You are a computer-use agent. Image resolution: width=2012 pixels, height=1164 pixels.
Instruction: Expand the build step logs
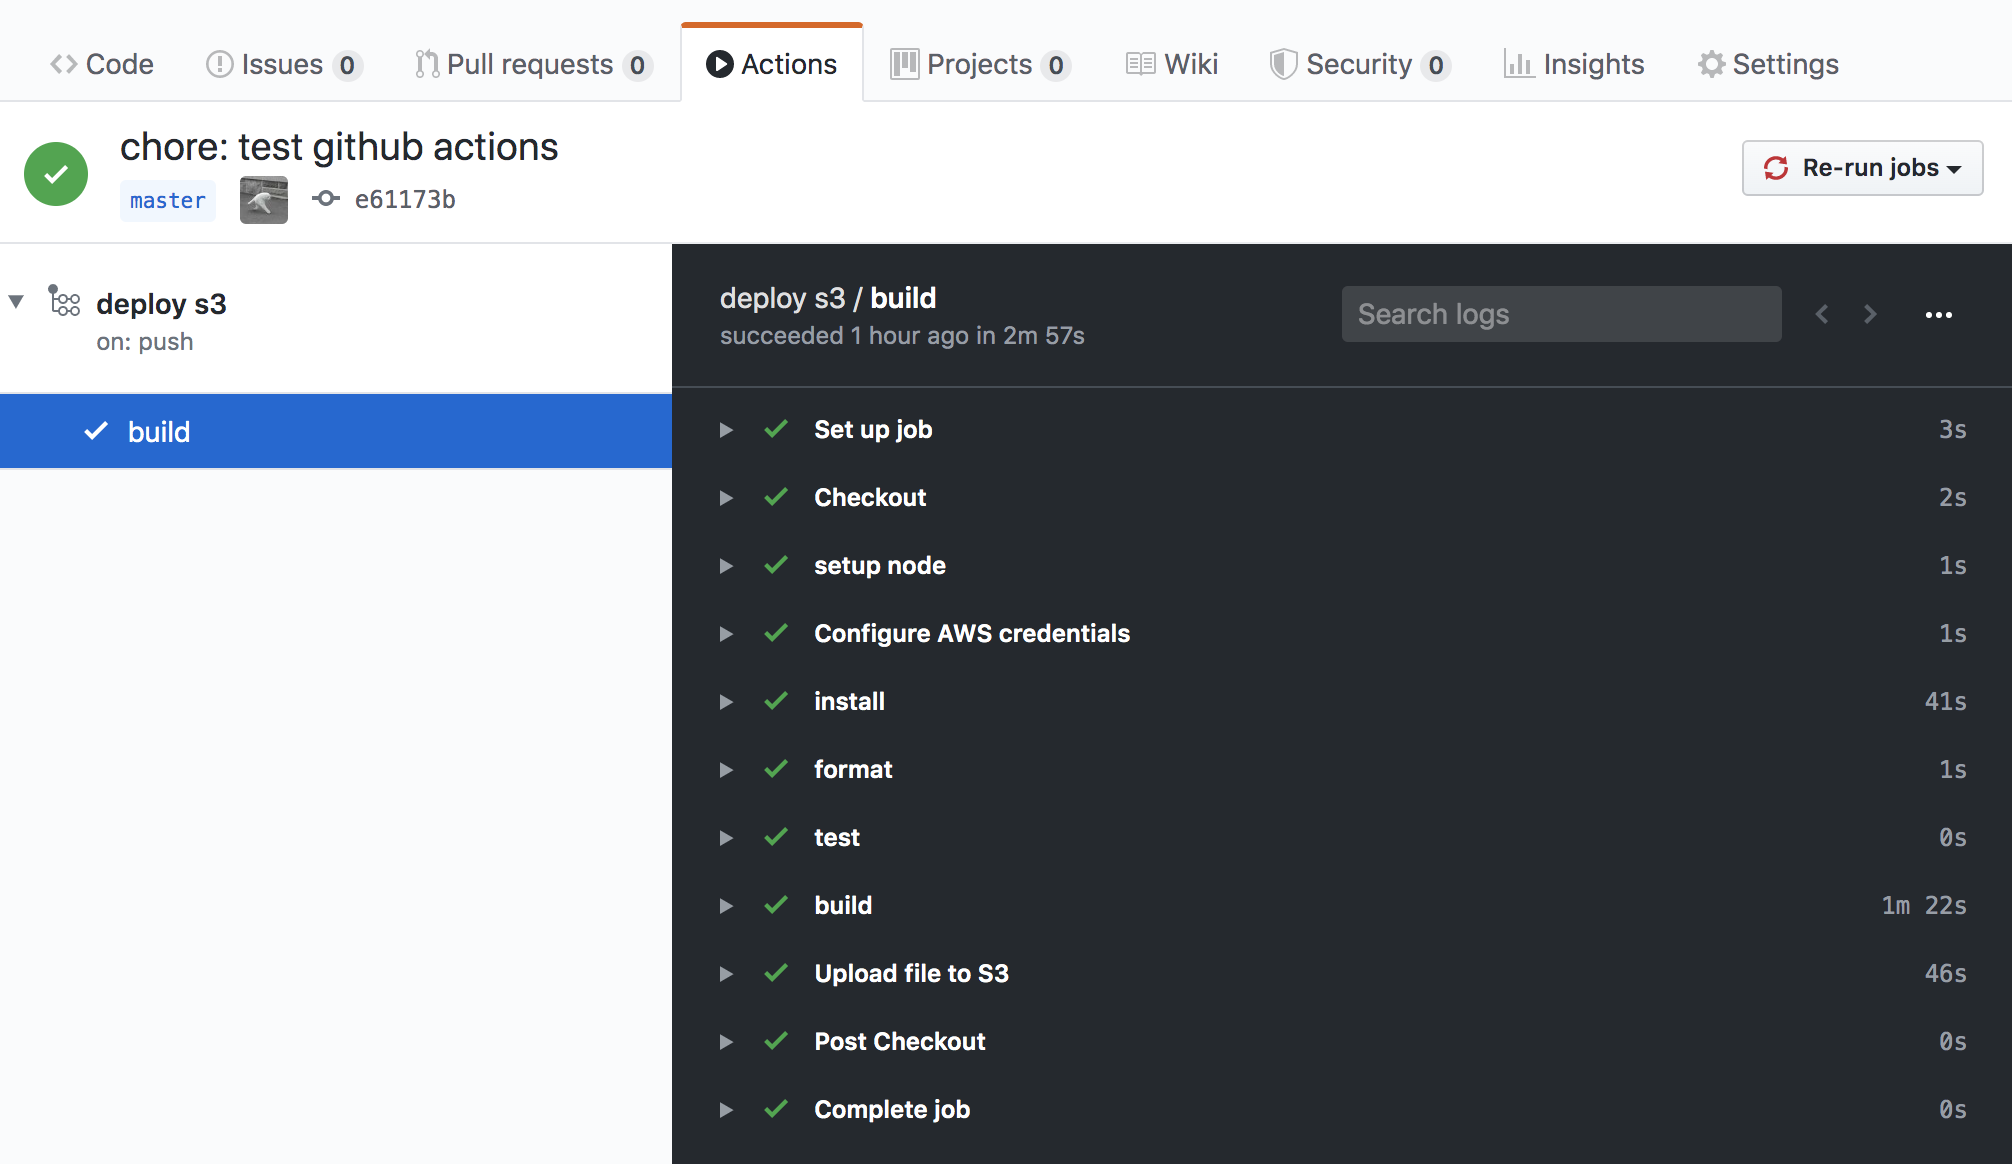(x=726, y=906)
